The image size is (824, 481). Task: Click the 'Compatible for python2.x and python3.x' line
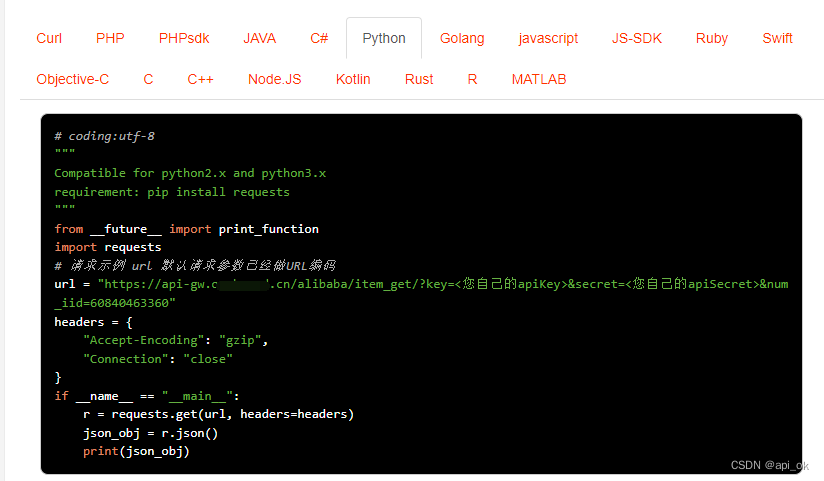(x=190, y=173)
